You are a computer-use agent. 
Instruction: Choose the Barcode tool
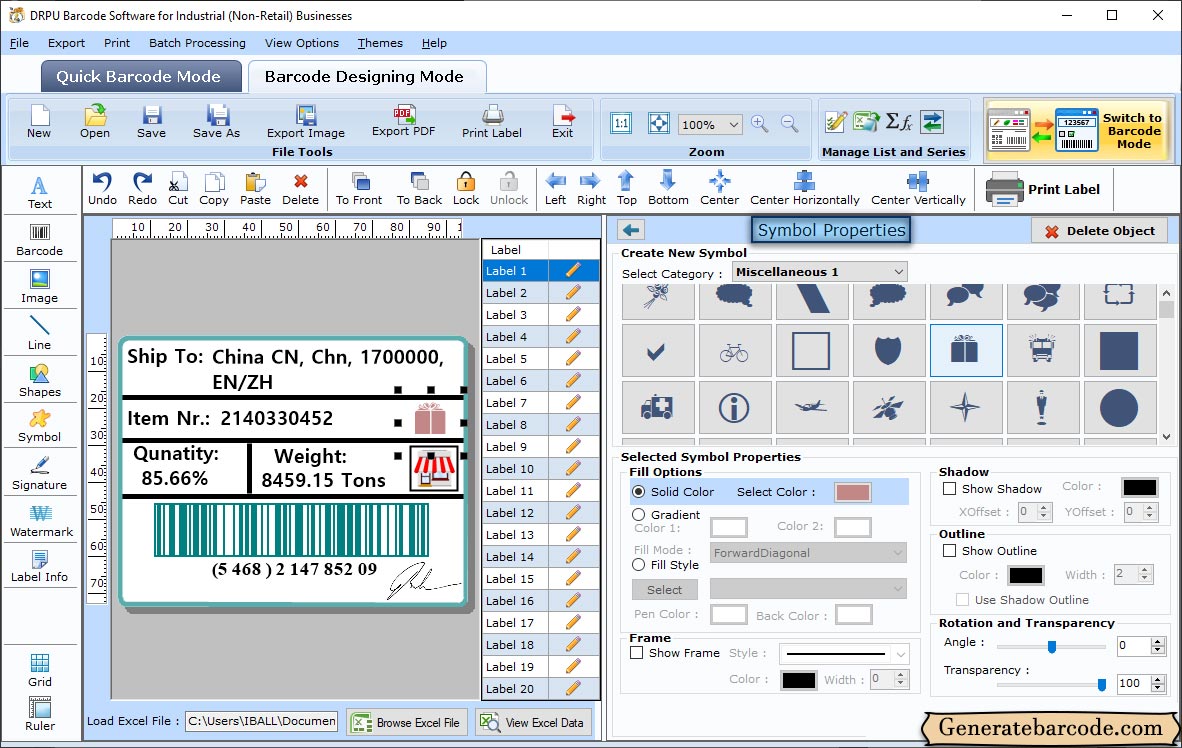tap(39, 240)
